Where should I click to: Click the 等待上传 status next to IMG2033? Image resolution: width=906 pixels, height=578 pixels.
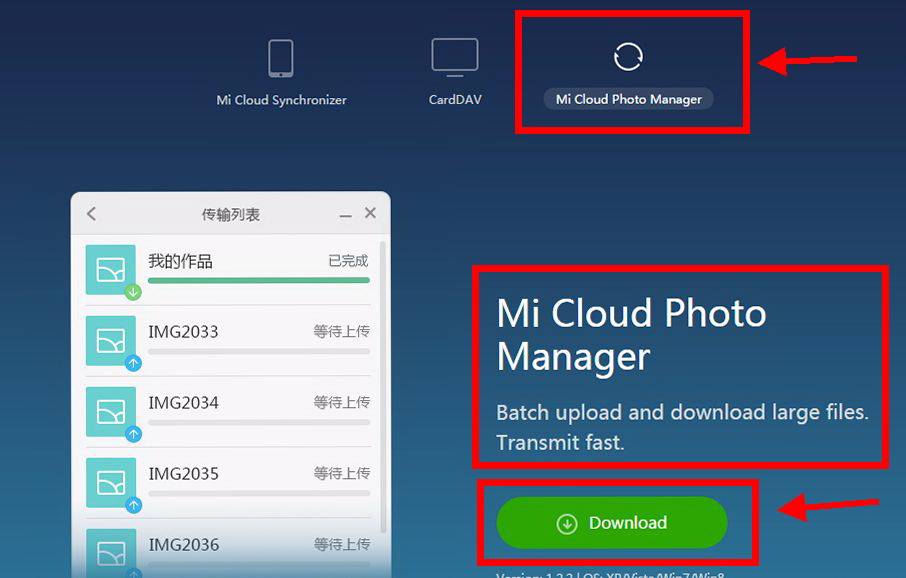[341, 331]
